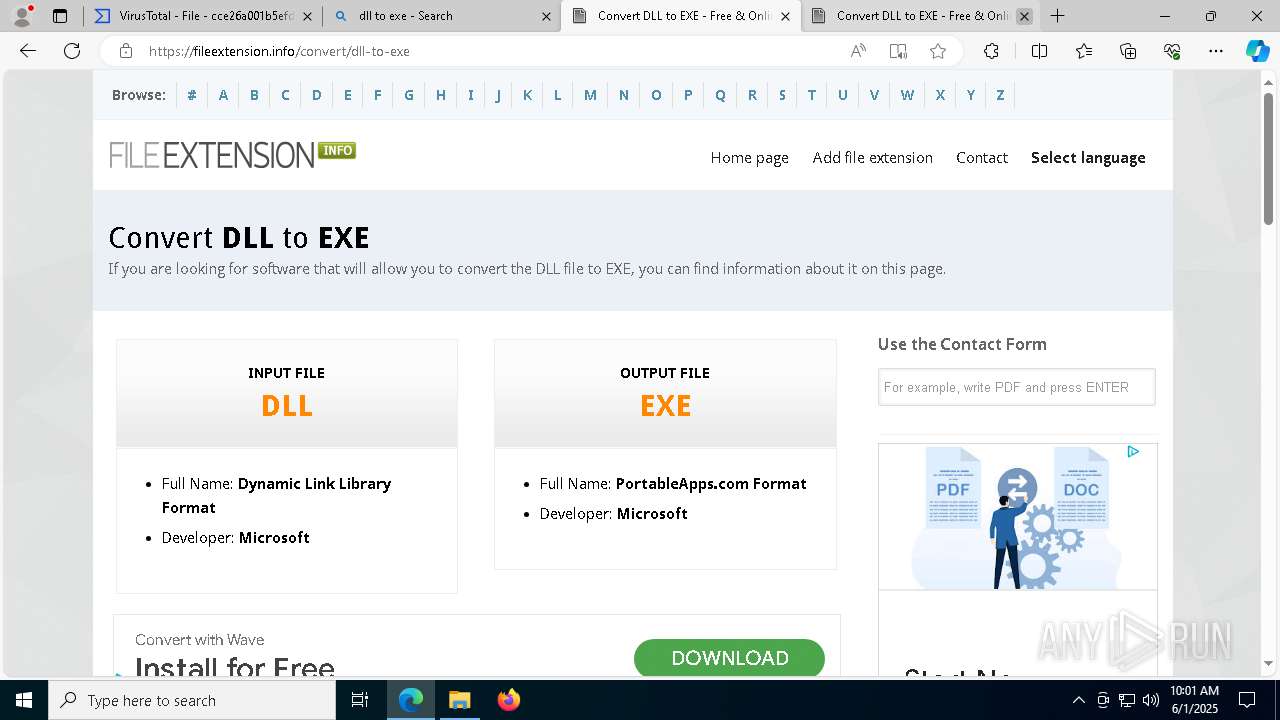
Task: Open the notification center icon
Action: click(1247, 700)
